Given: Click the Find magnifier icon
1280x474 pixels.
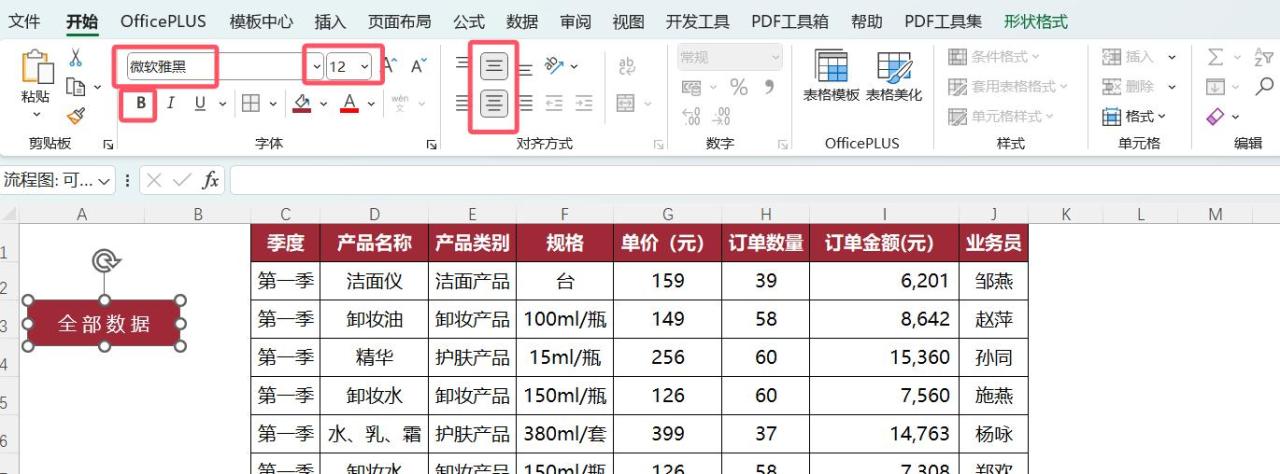Looking at the screenshot, I should click(1265, 87).
